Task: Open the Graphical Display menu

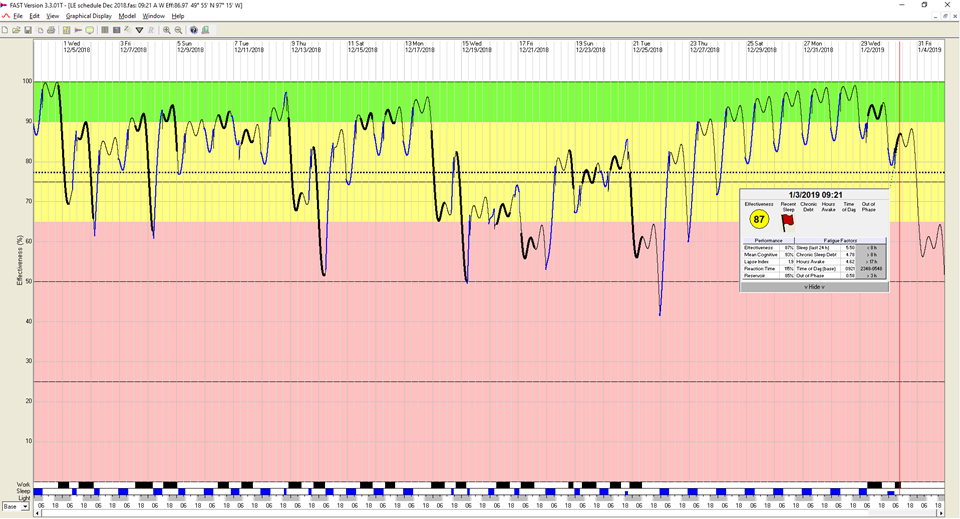Action: click(89, 16)
